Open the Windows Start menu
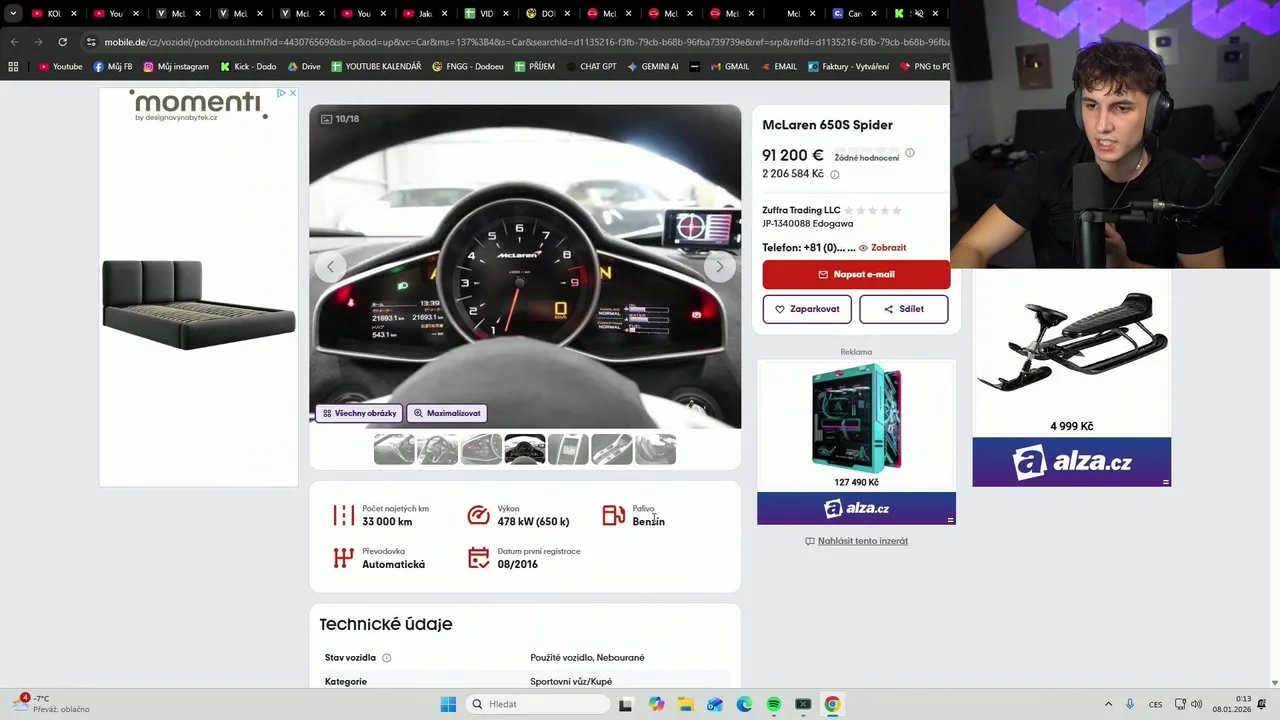 click(x=448, y=704)
